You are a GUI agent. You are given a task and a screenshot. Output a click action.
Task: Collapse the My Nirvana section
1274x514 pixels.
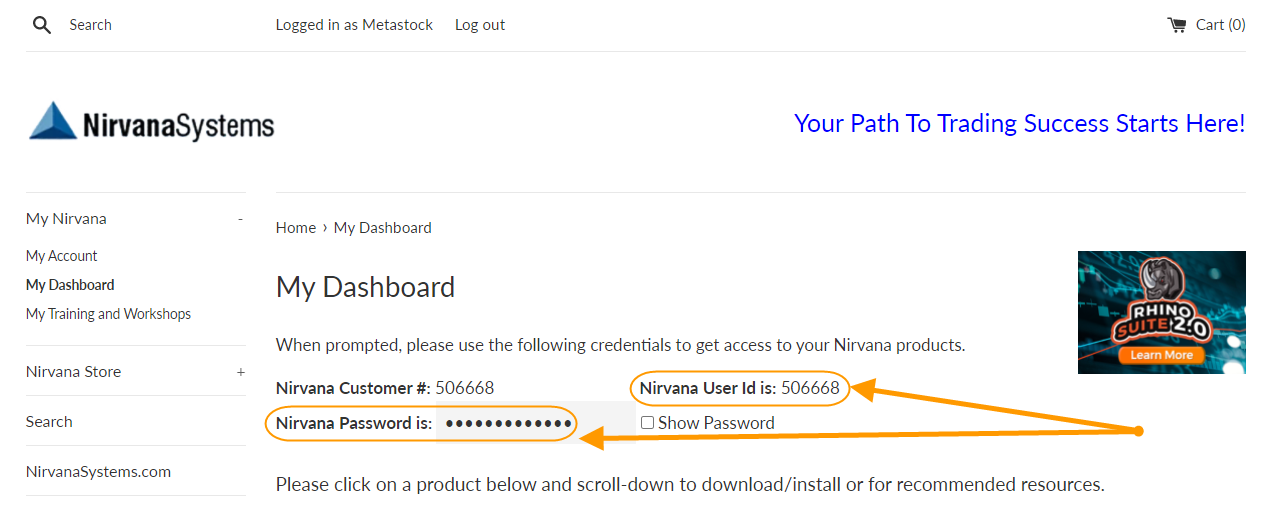pos(240,219)
